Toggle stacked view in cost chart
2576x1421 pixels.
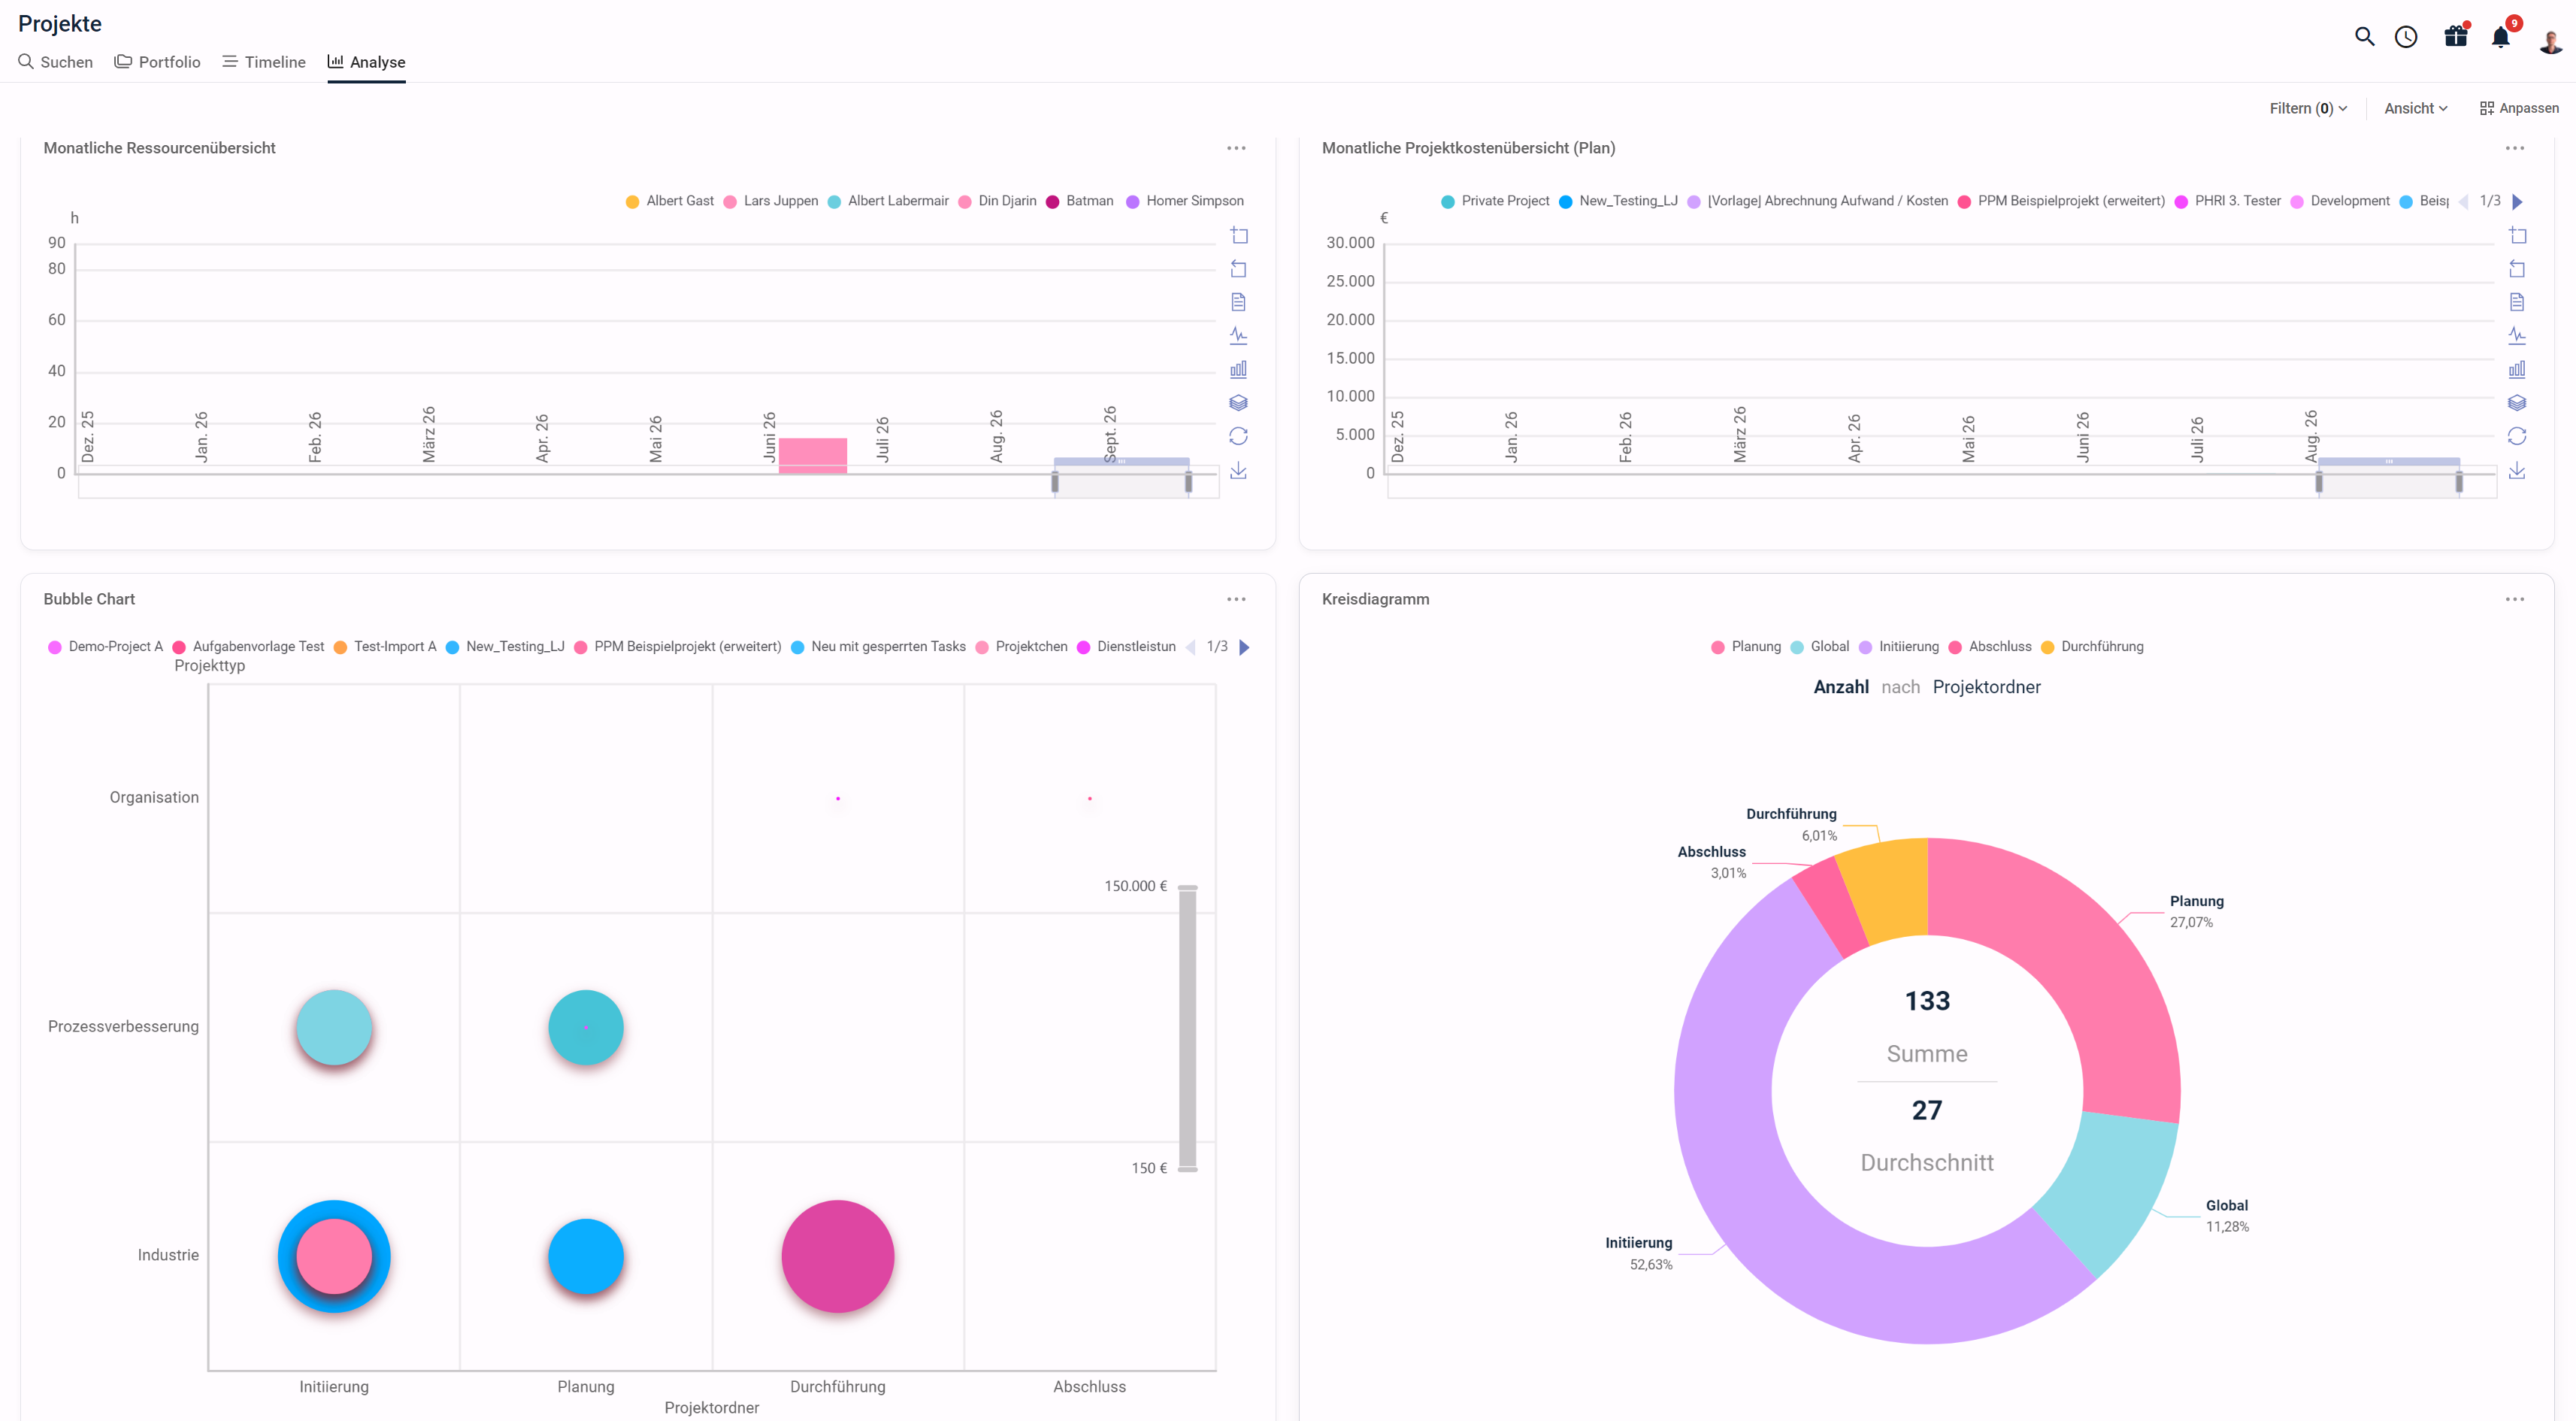[2517, 403]
